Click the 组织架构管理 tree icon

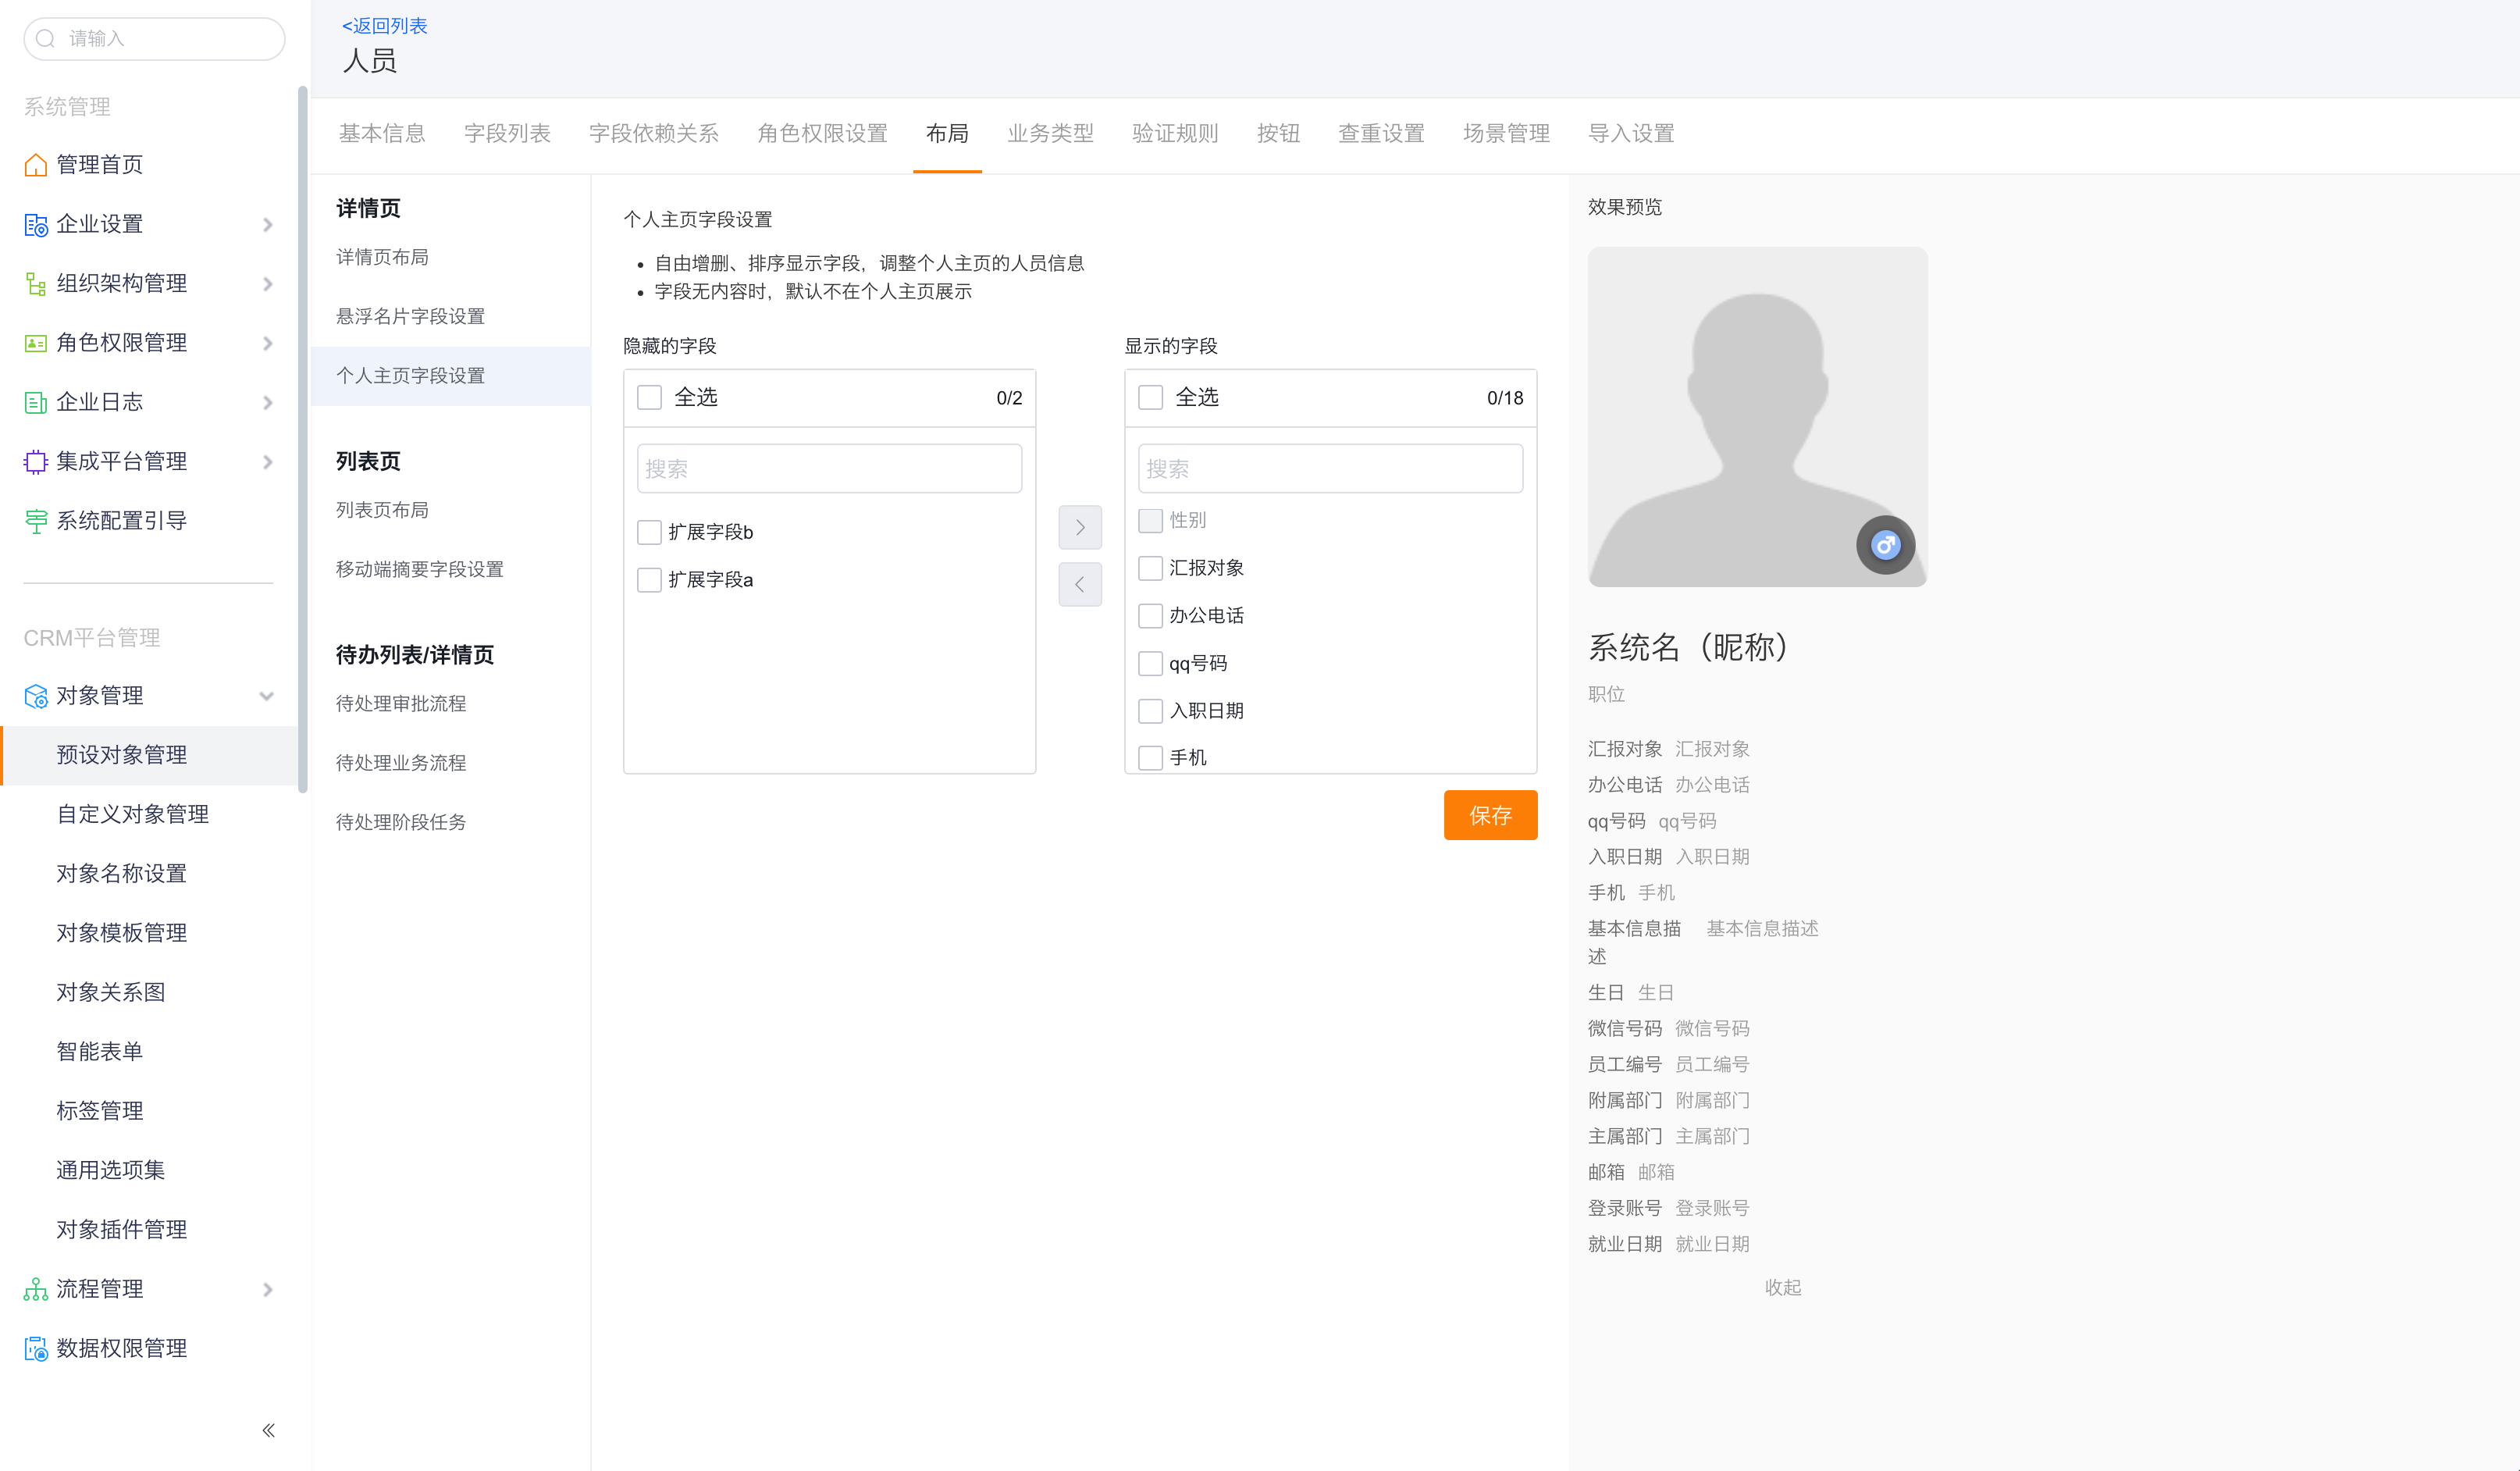point(36,284)
